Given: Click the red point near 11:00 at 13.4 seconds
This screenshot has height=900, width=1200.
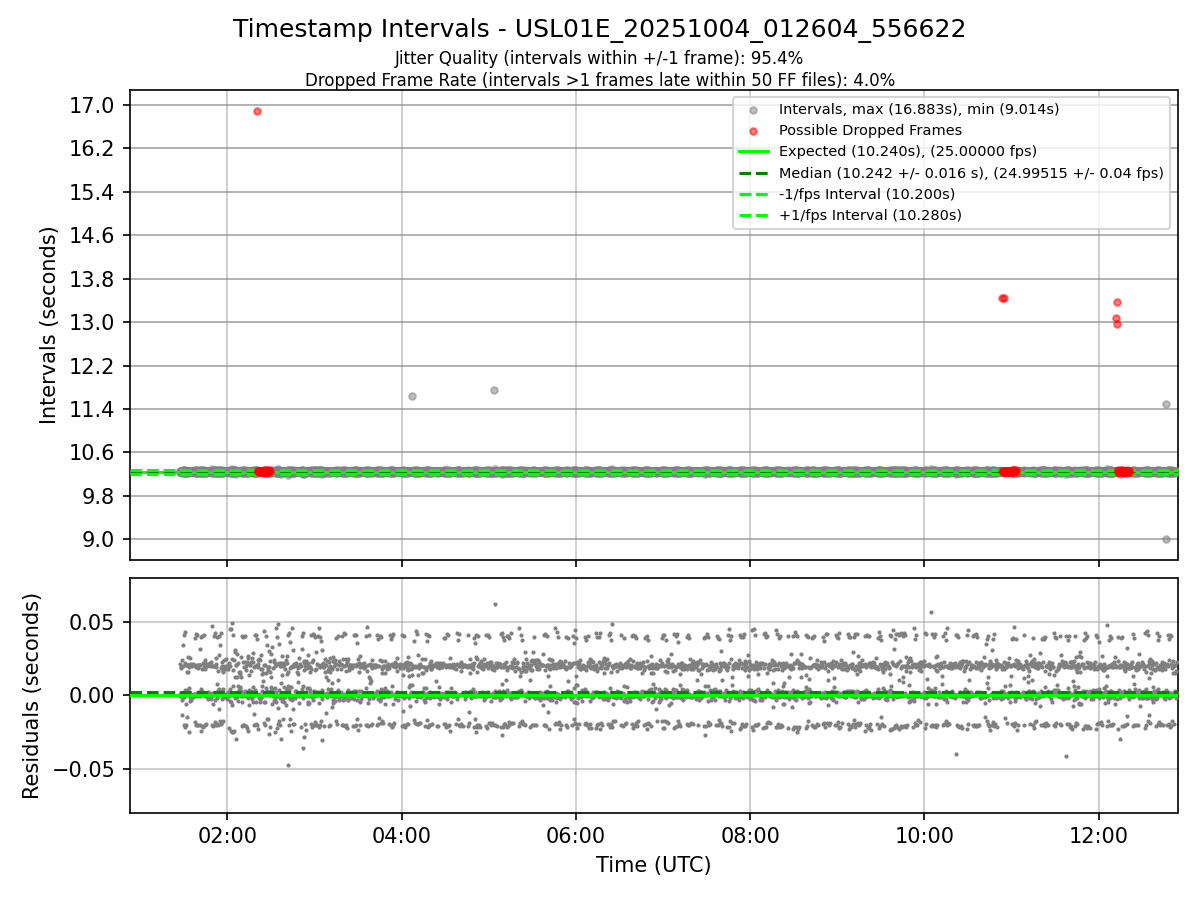Looking at the screenshot, I should coord(1003,298).
